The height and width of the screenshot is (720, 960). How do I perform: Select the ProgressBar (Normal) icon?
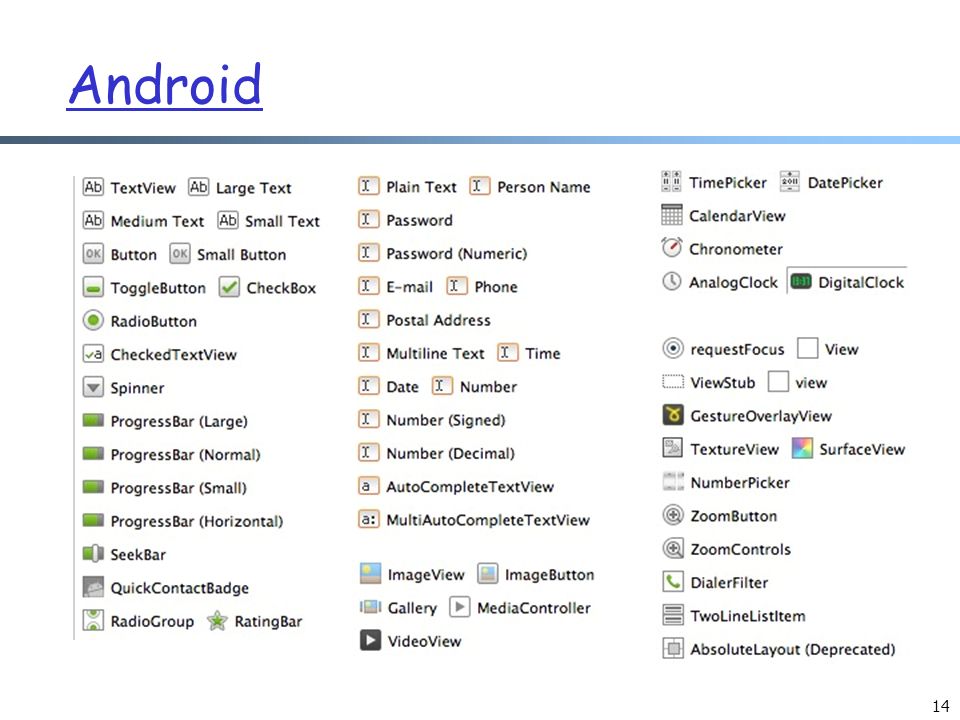93,454
